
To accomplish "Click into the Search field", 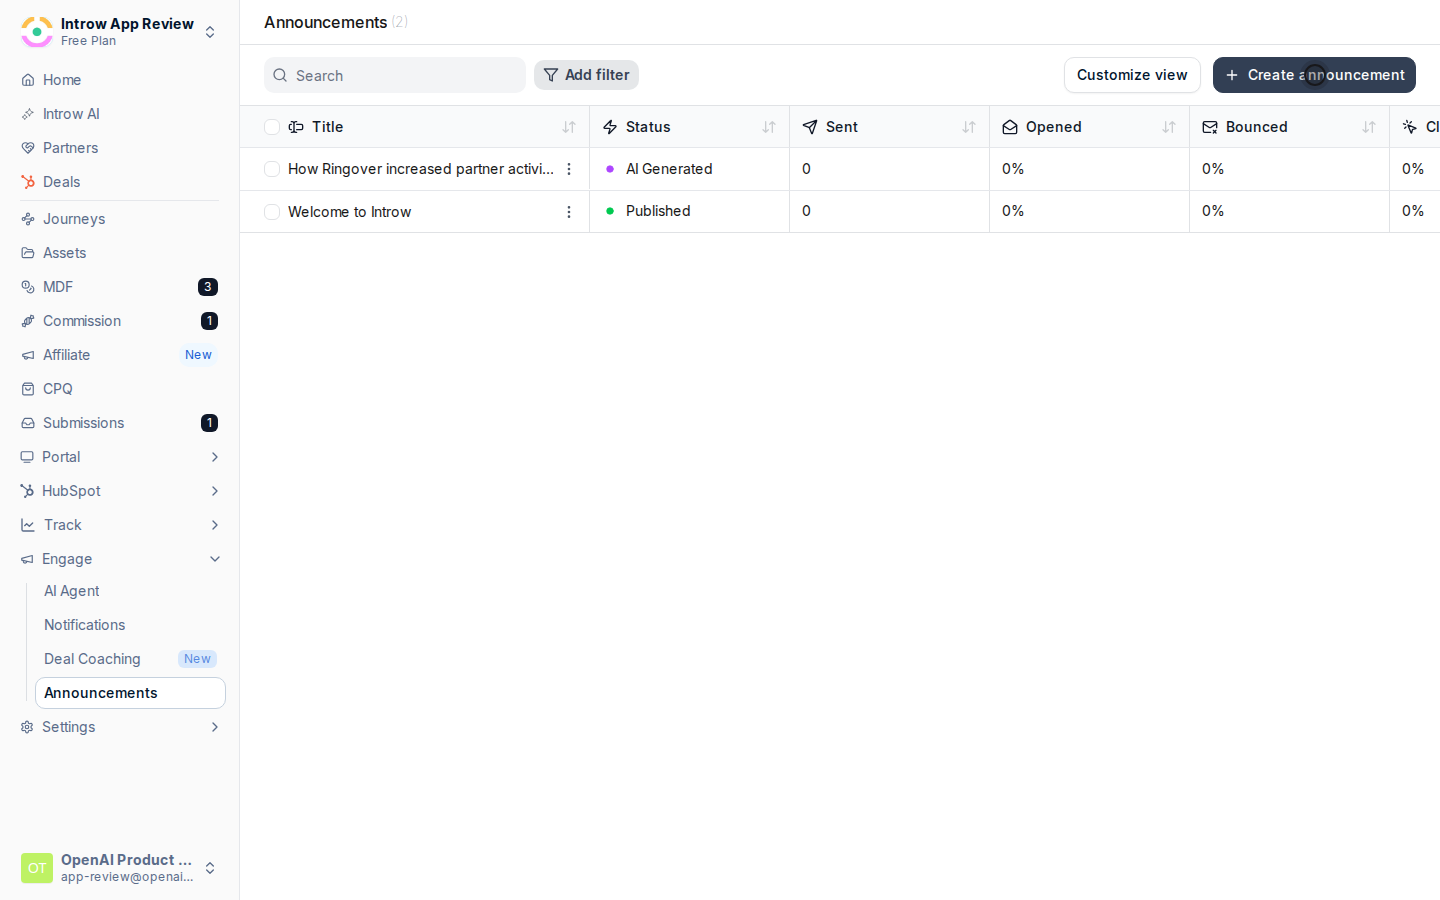I will [x=395, y=75].
